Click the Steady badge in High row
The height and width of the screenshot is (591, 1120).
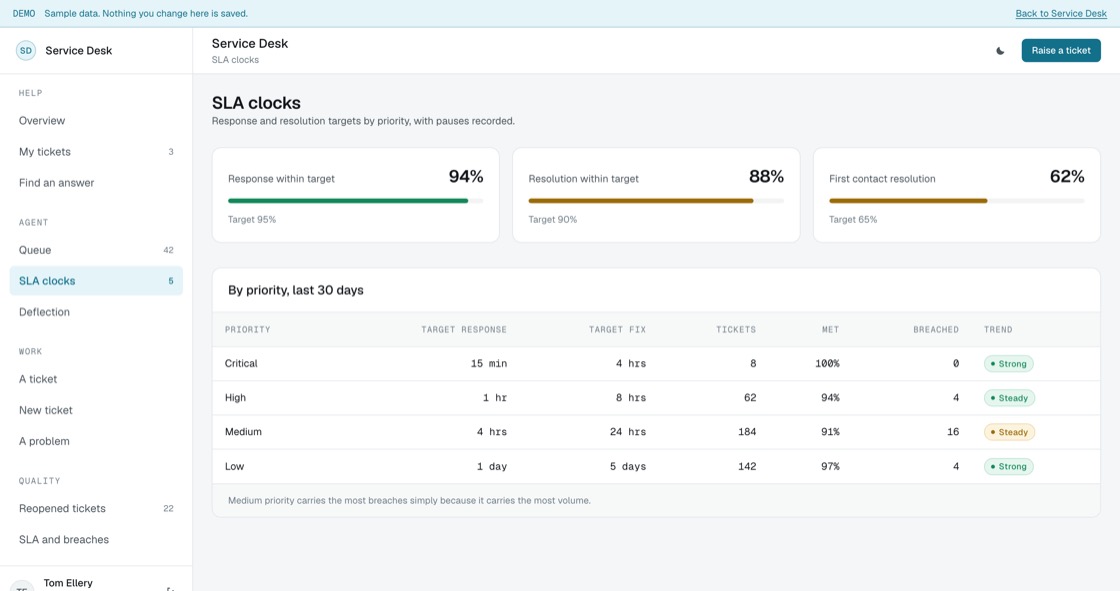(1009, 398)
